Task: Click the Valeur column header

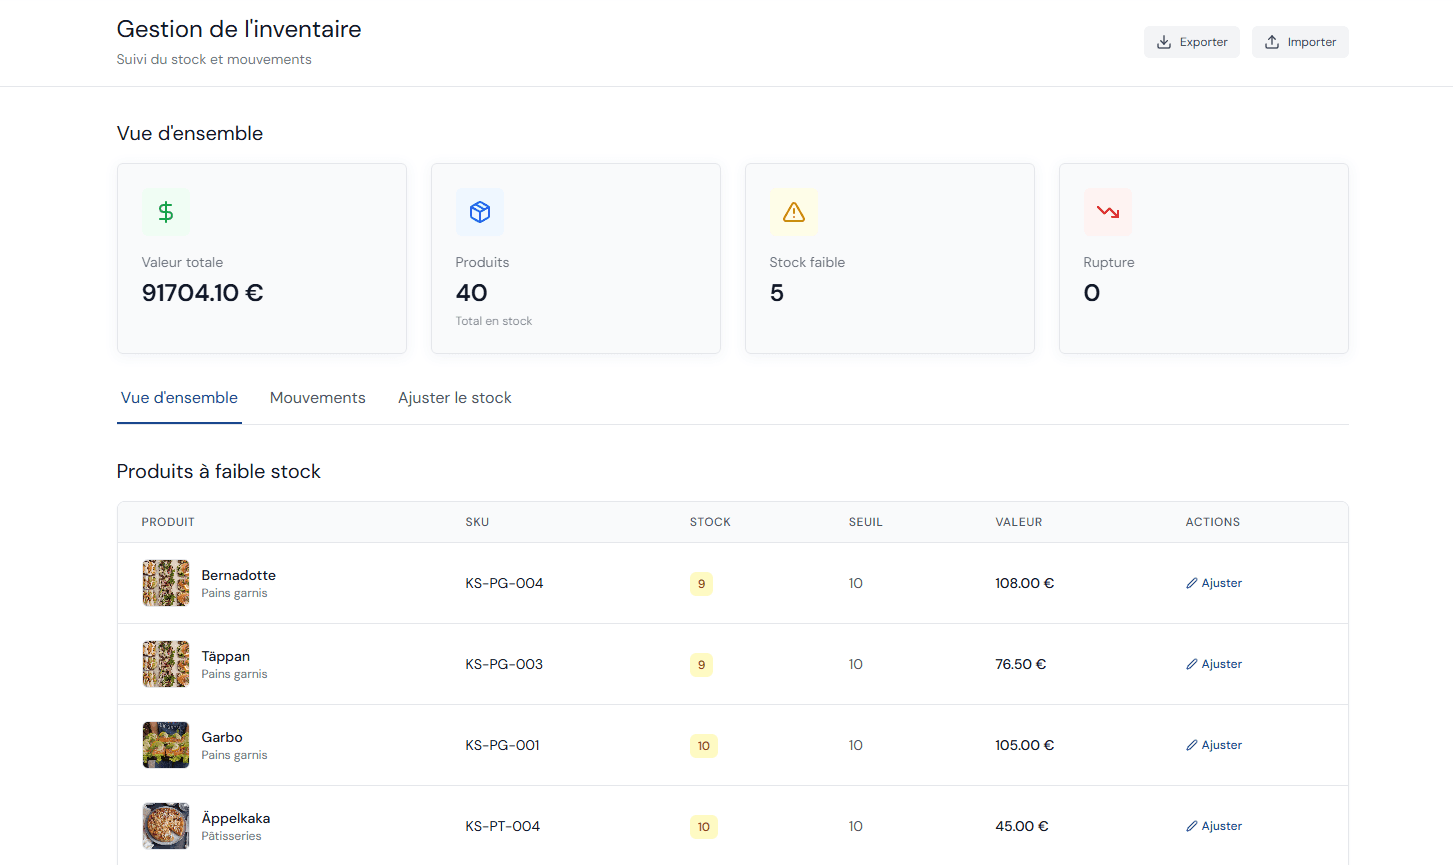Action: [x=1019, y=522]
